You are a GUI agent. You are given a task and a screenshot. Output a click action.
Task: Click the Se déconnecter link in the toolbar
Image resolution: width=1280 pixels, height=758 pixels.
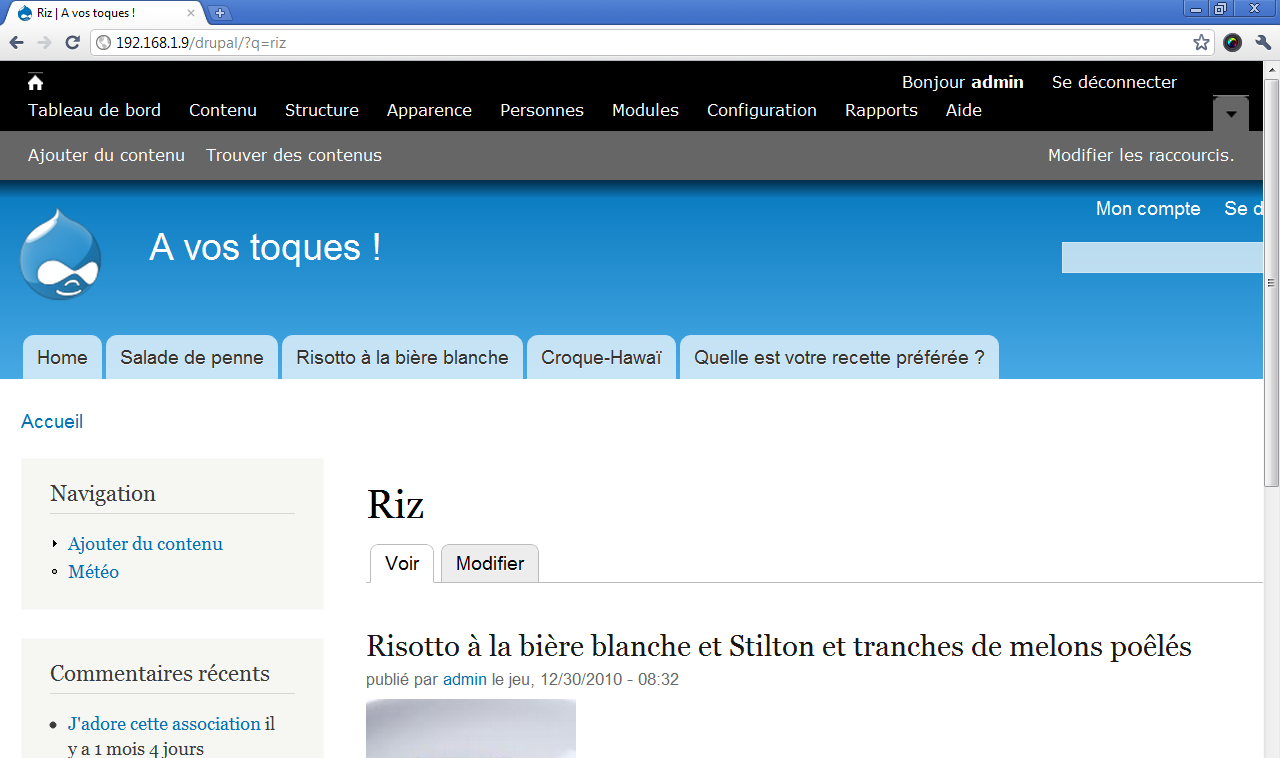tap(1114, 82)
